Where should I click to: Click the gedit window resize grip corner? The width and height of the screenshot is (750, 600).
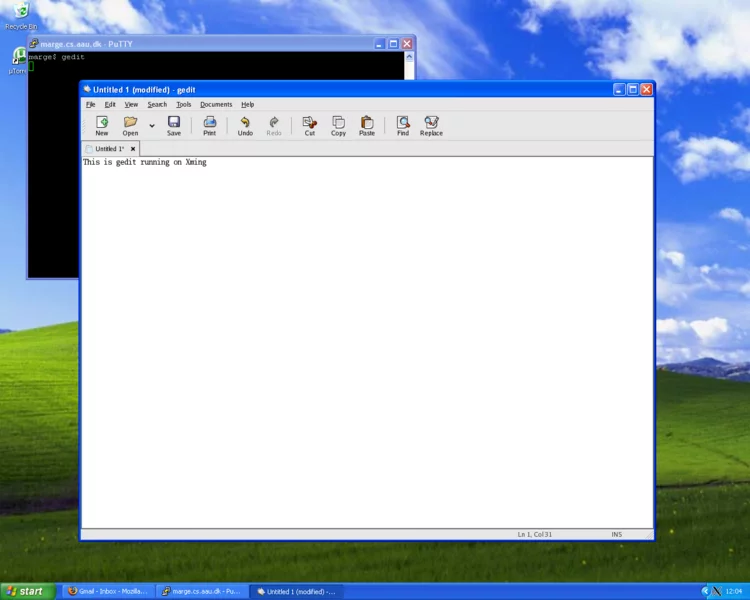(x=650, y=536)
